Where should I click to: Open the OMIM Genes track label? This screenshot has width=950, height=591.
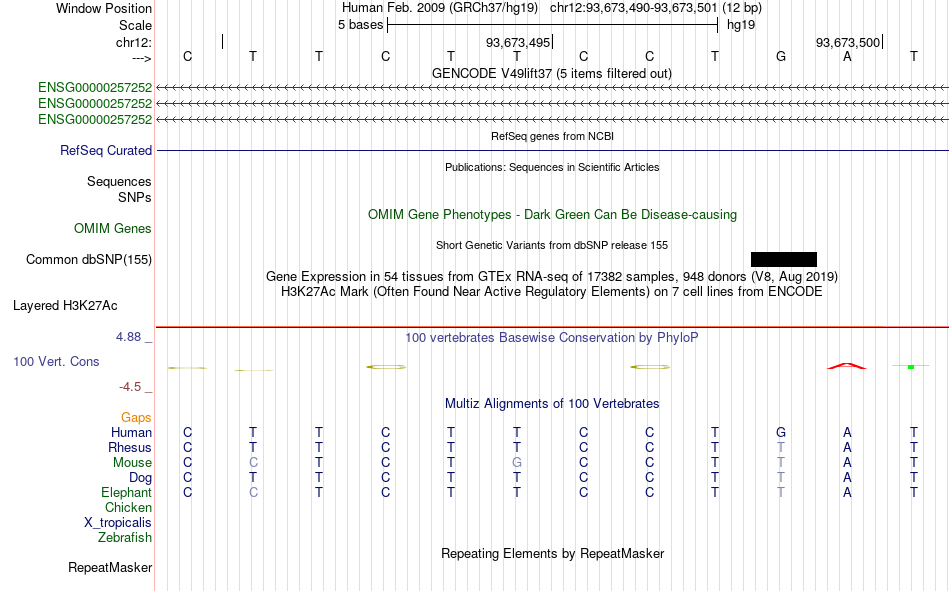[x=113, y=229]
